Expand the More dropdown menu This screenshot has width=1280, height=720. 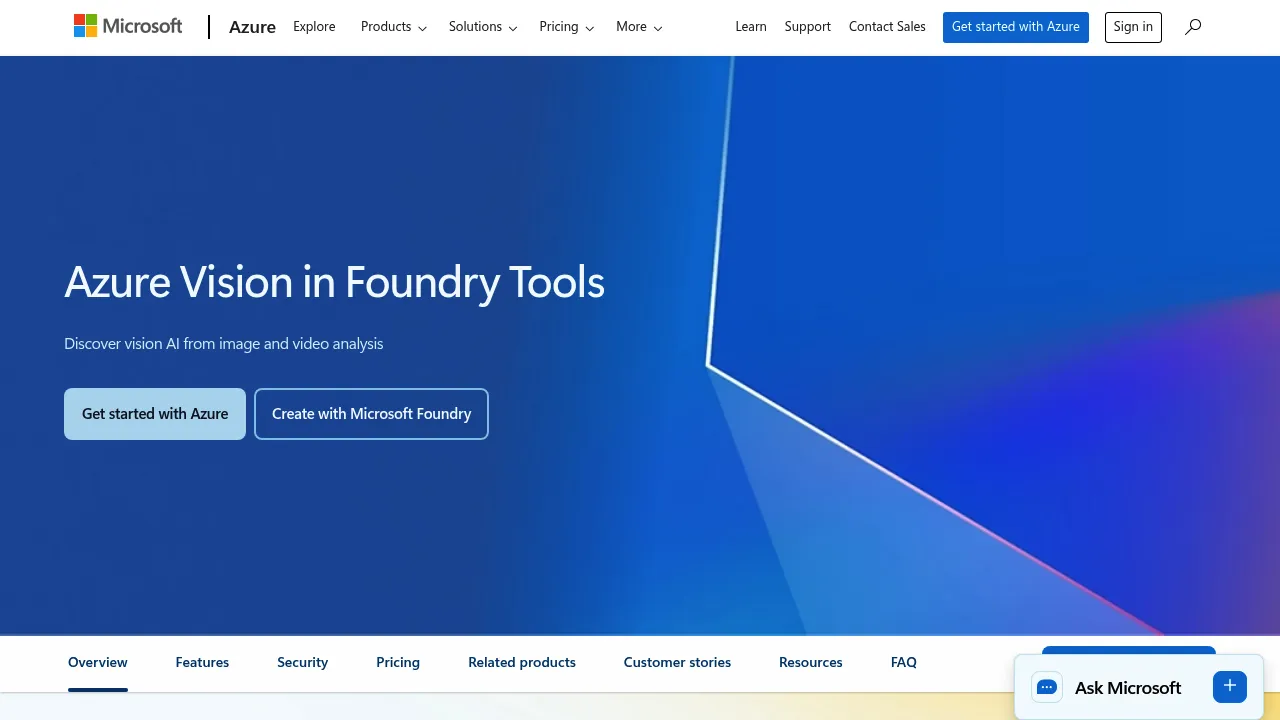coord(639,27)
